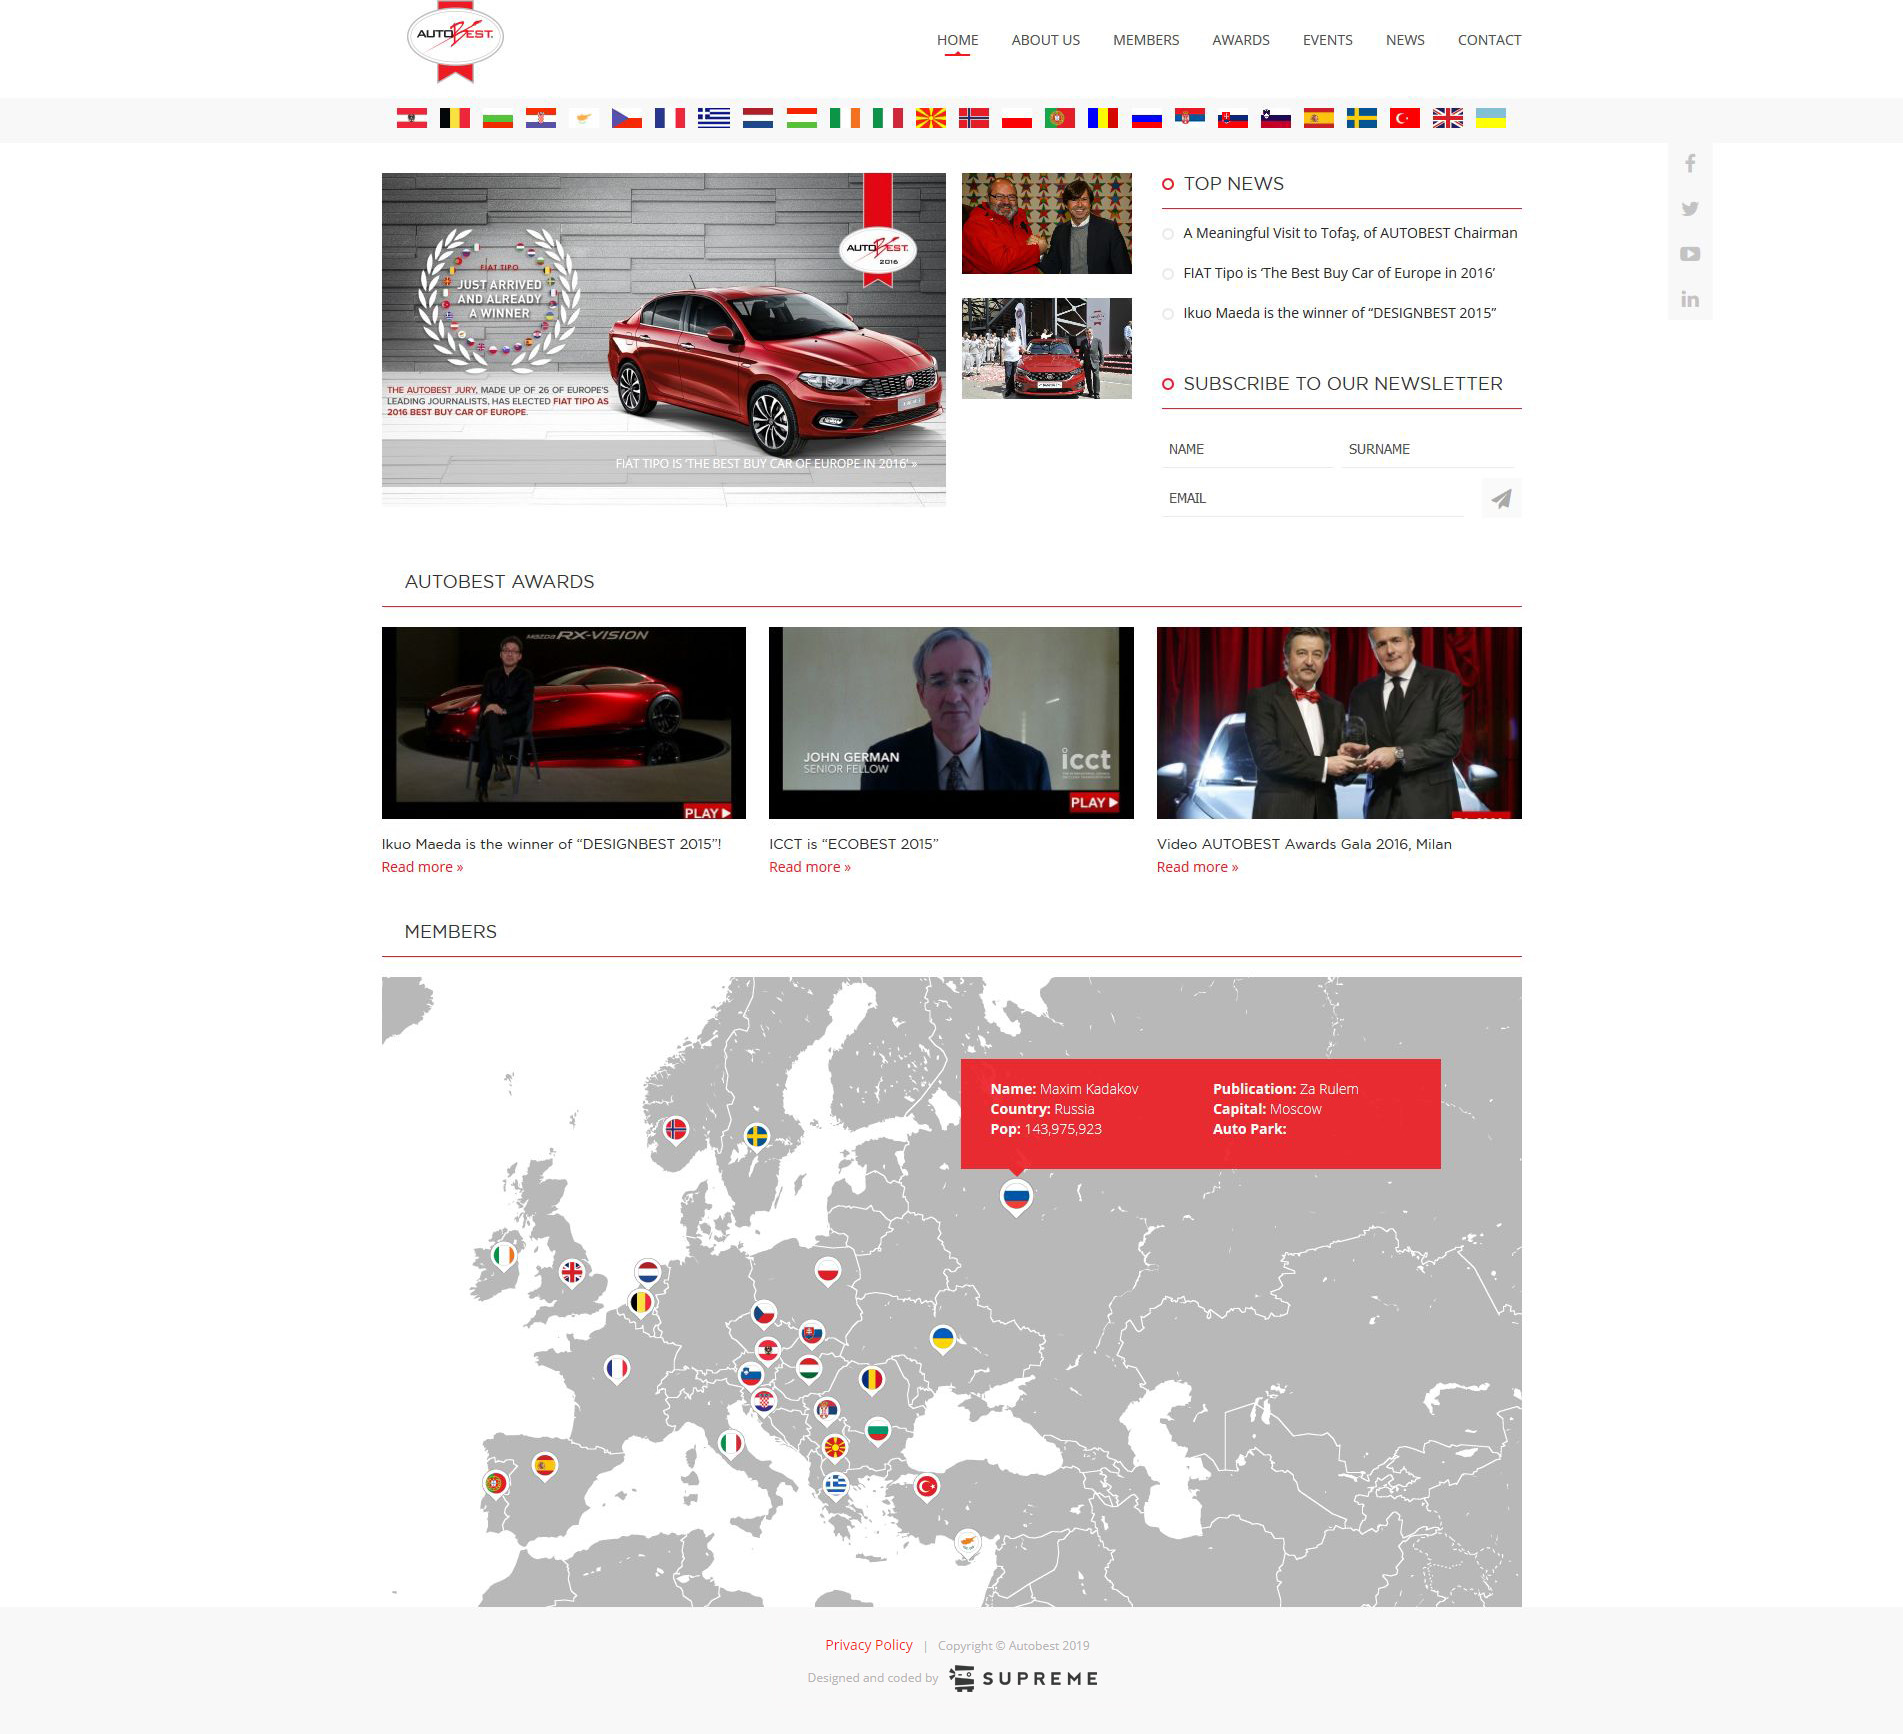
Task: Open the EVENTS menu item
Action: [x=1327, y=40]
